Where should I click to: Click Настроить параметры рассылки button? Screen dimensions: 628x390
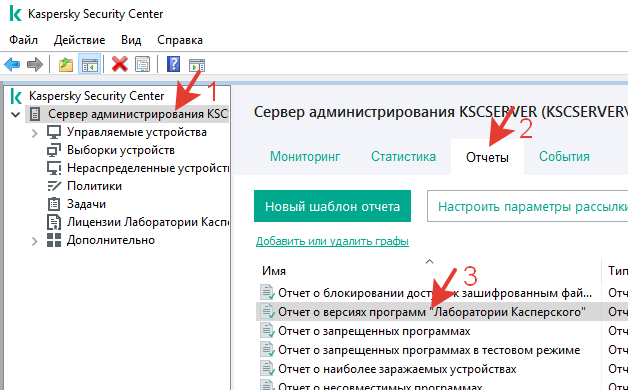(528, 206)
